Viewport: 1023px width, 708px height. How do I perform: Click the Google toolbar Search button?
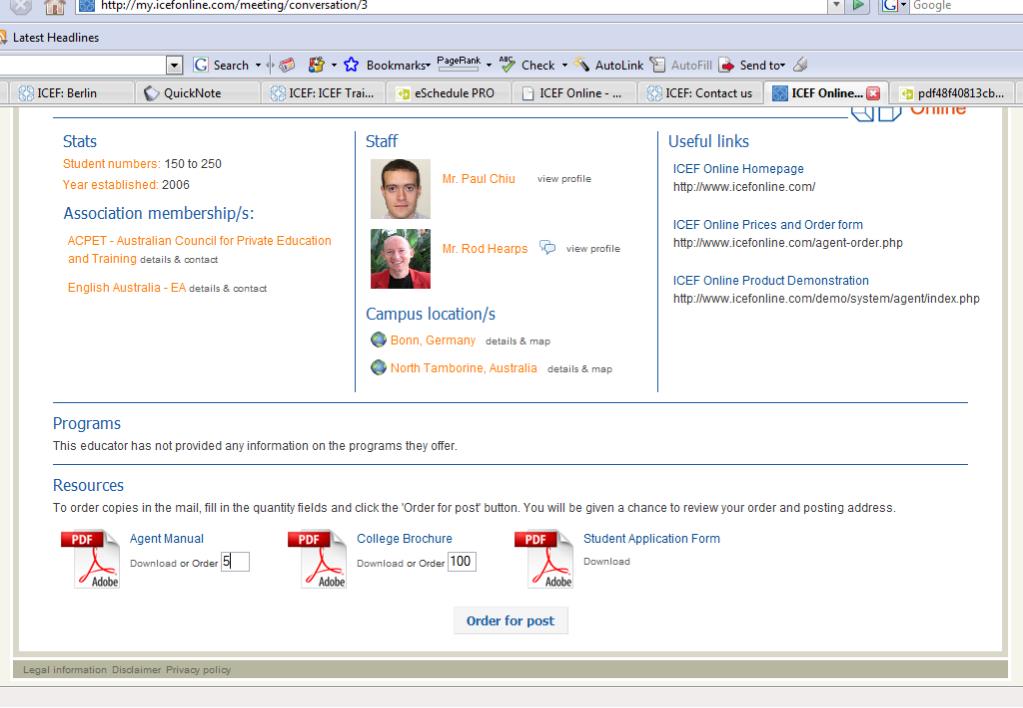(x=221, y=65)
